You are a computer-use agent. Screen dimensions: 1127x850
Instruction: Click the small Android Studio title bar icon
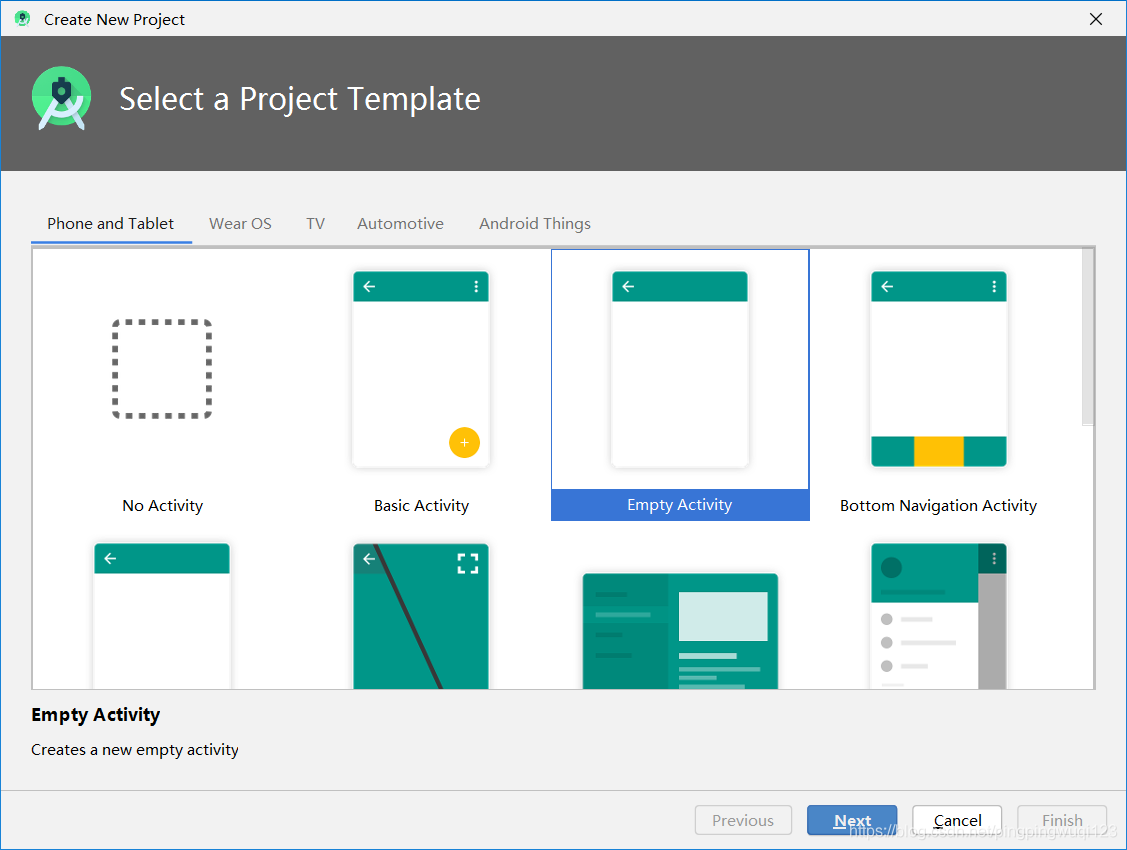pyautogui.click(x=22, y=19)
